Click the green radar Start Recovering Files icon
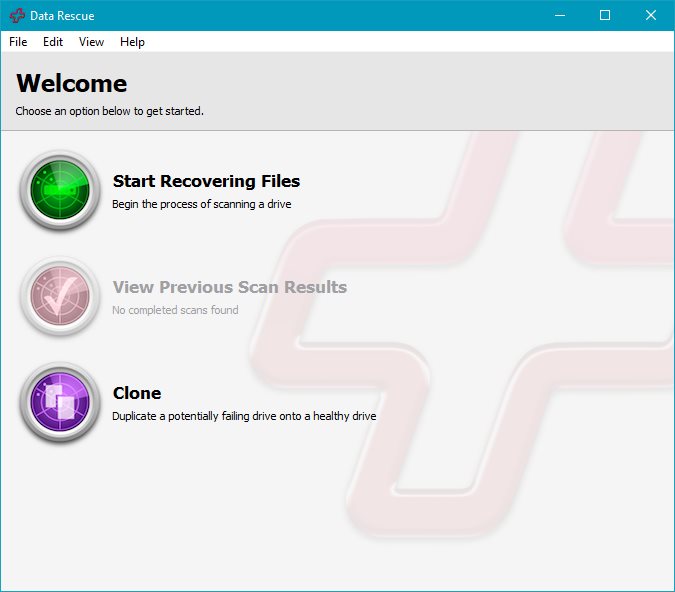Image resolution: width=675 pixels, height=592 pixels. point(60,190)
